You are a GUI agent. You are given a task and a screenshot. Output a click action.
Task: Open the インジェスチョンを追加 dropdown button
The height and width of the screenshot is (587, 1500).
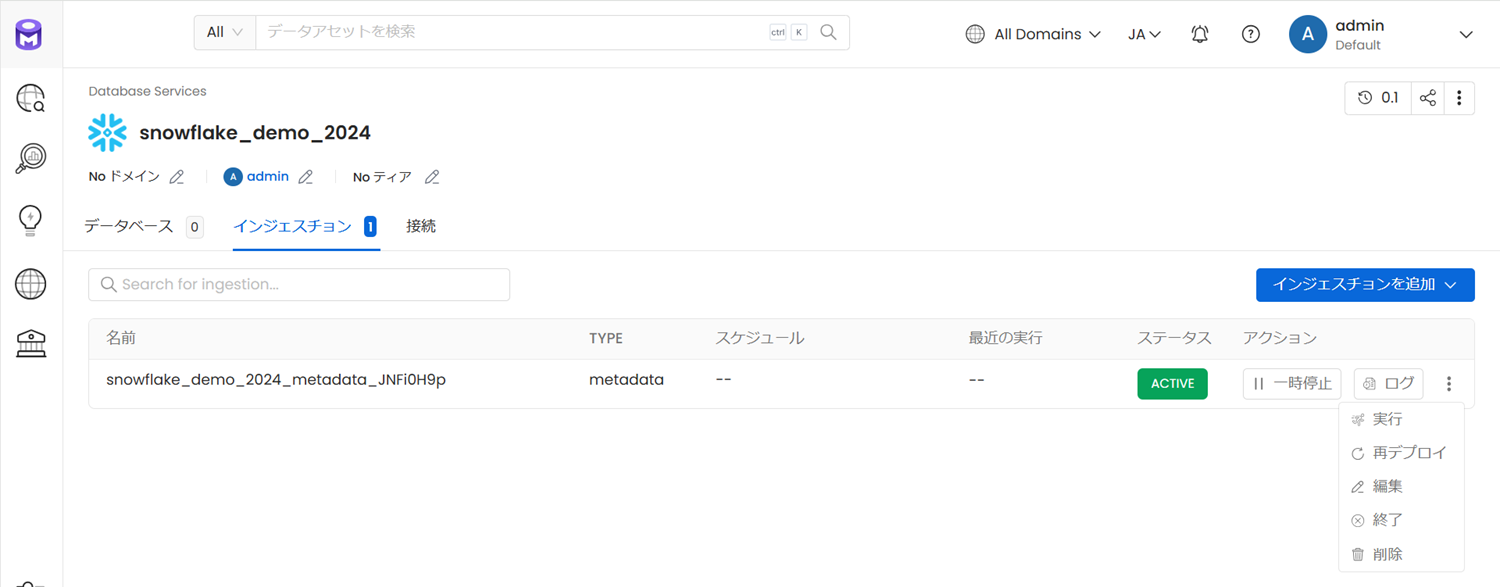pos(1365,285)
